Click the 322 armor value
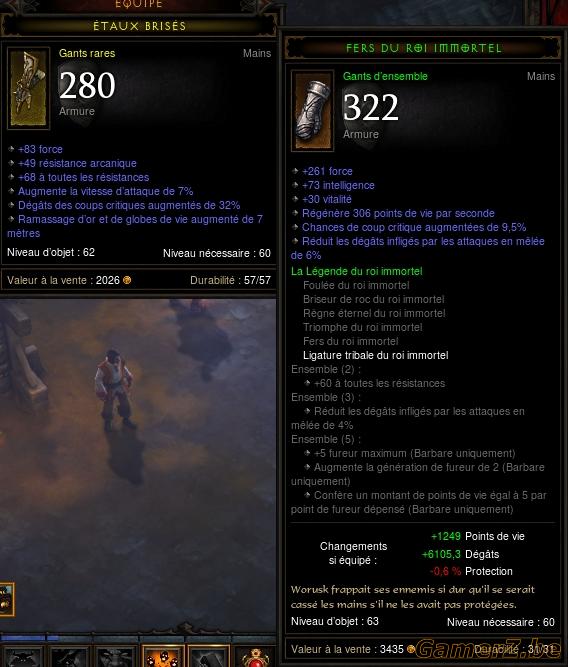The width and height of the screenshot is (568, 667). click(x=371, y=107)
